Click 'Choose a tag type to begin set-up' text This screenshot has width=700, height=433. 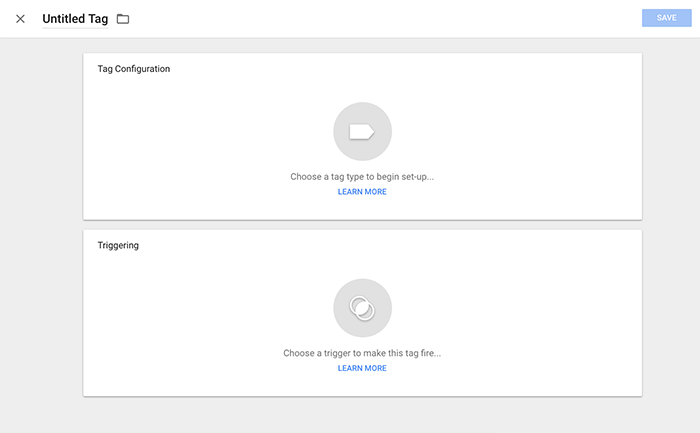tap(362, 177)
